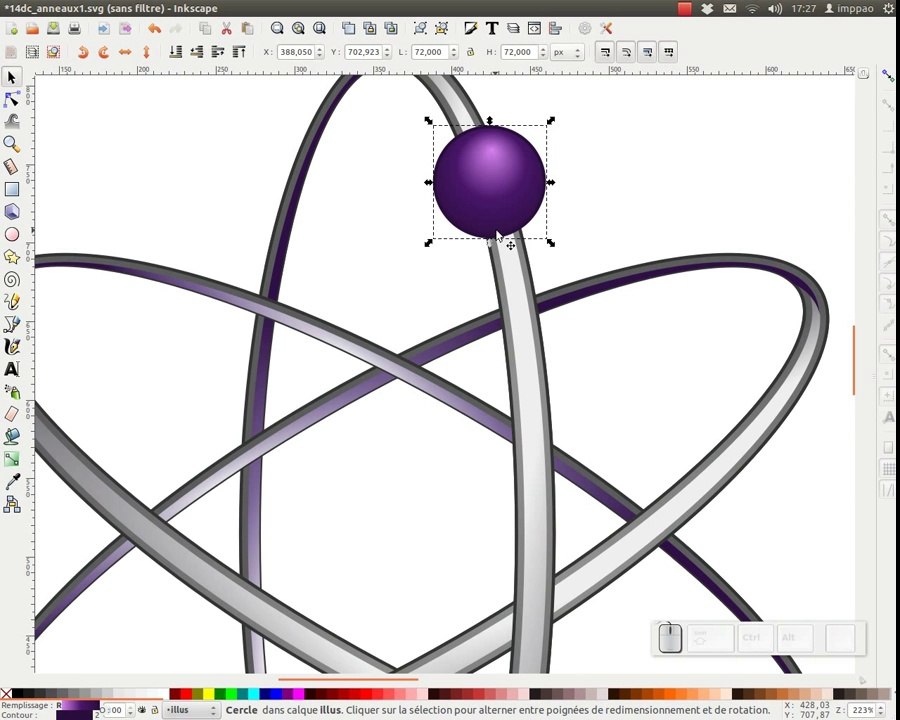The height and width of the screenshot is (720, 900).
Task: Click the Print icon
Action: (74, 28)
